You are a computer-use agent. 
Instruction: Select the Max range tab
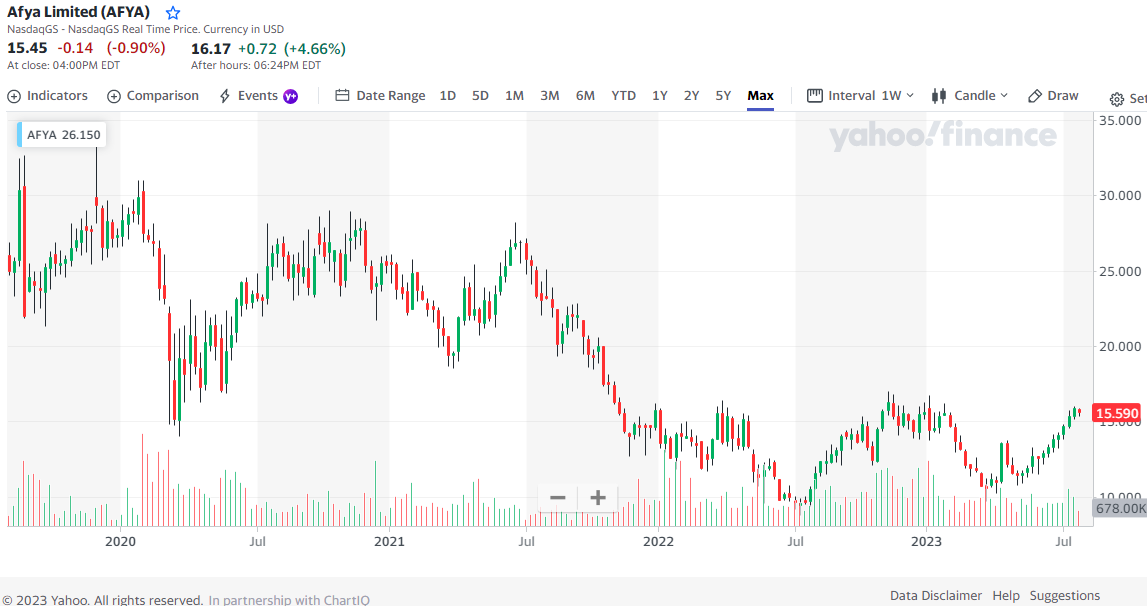(761, 96)
